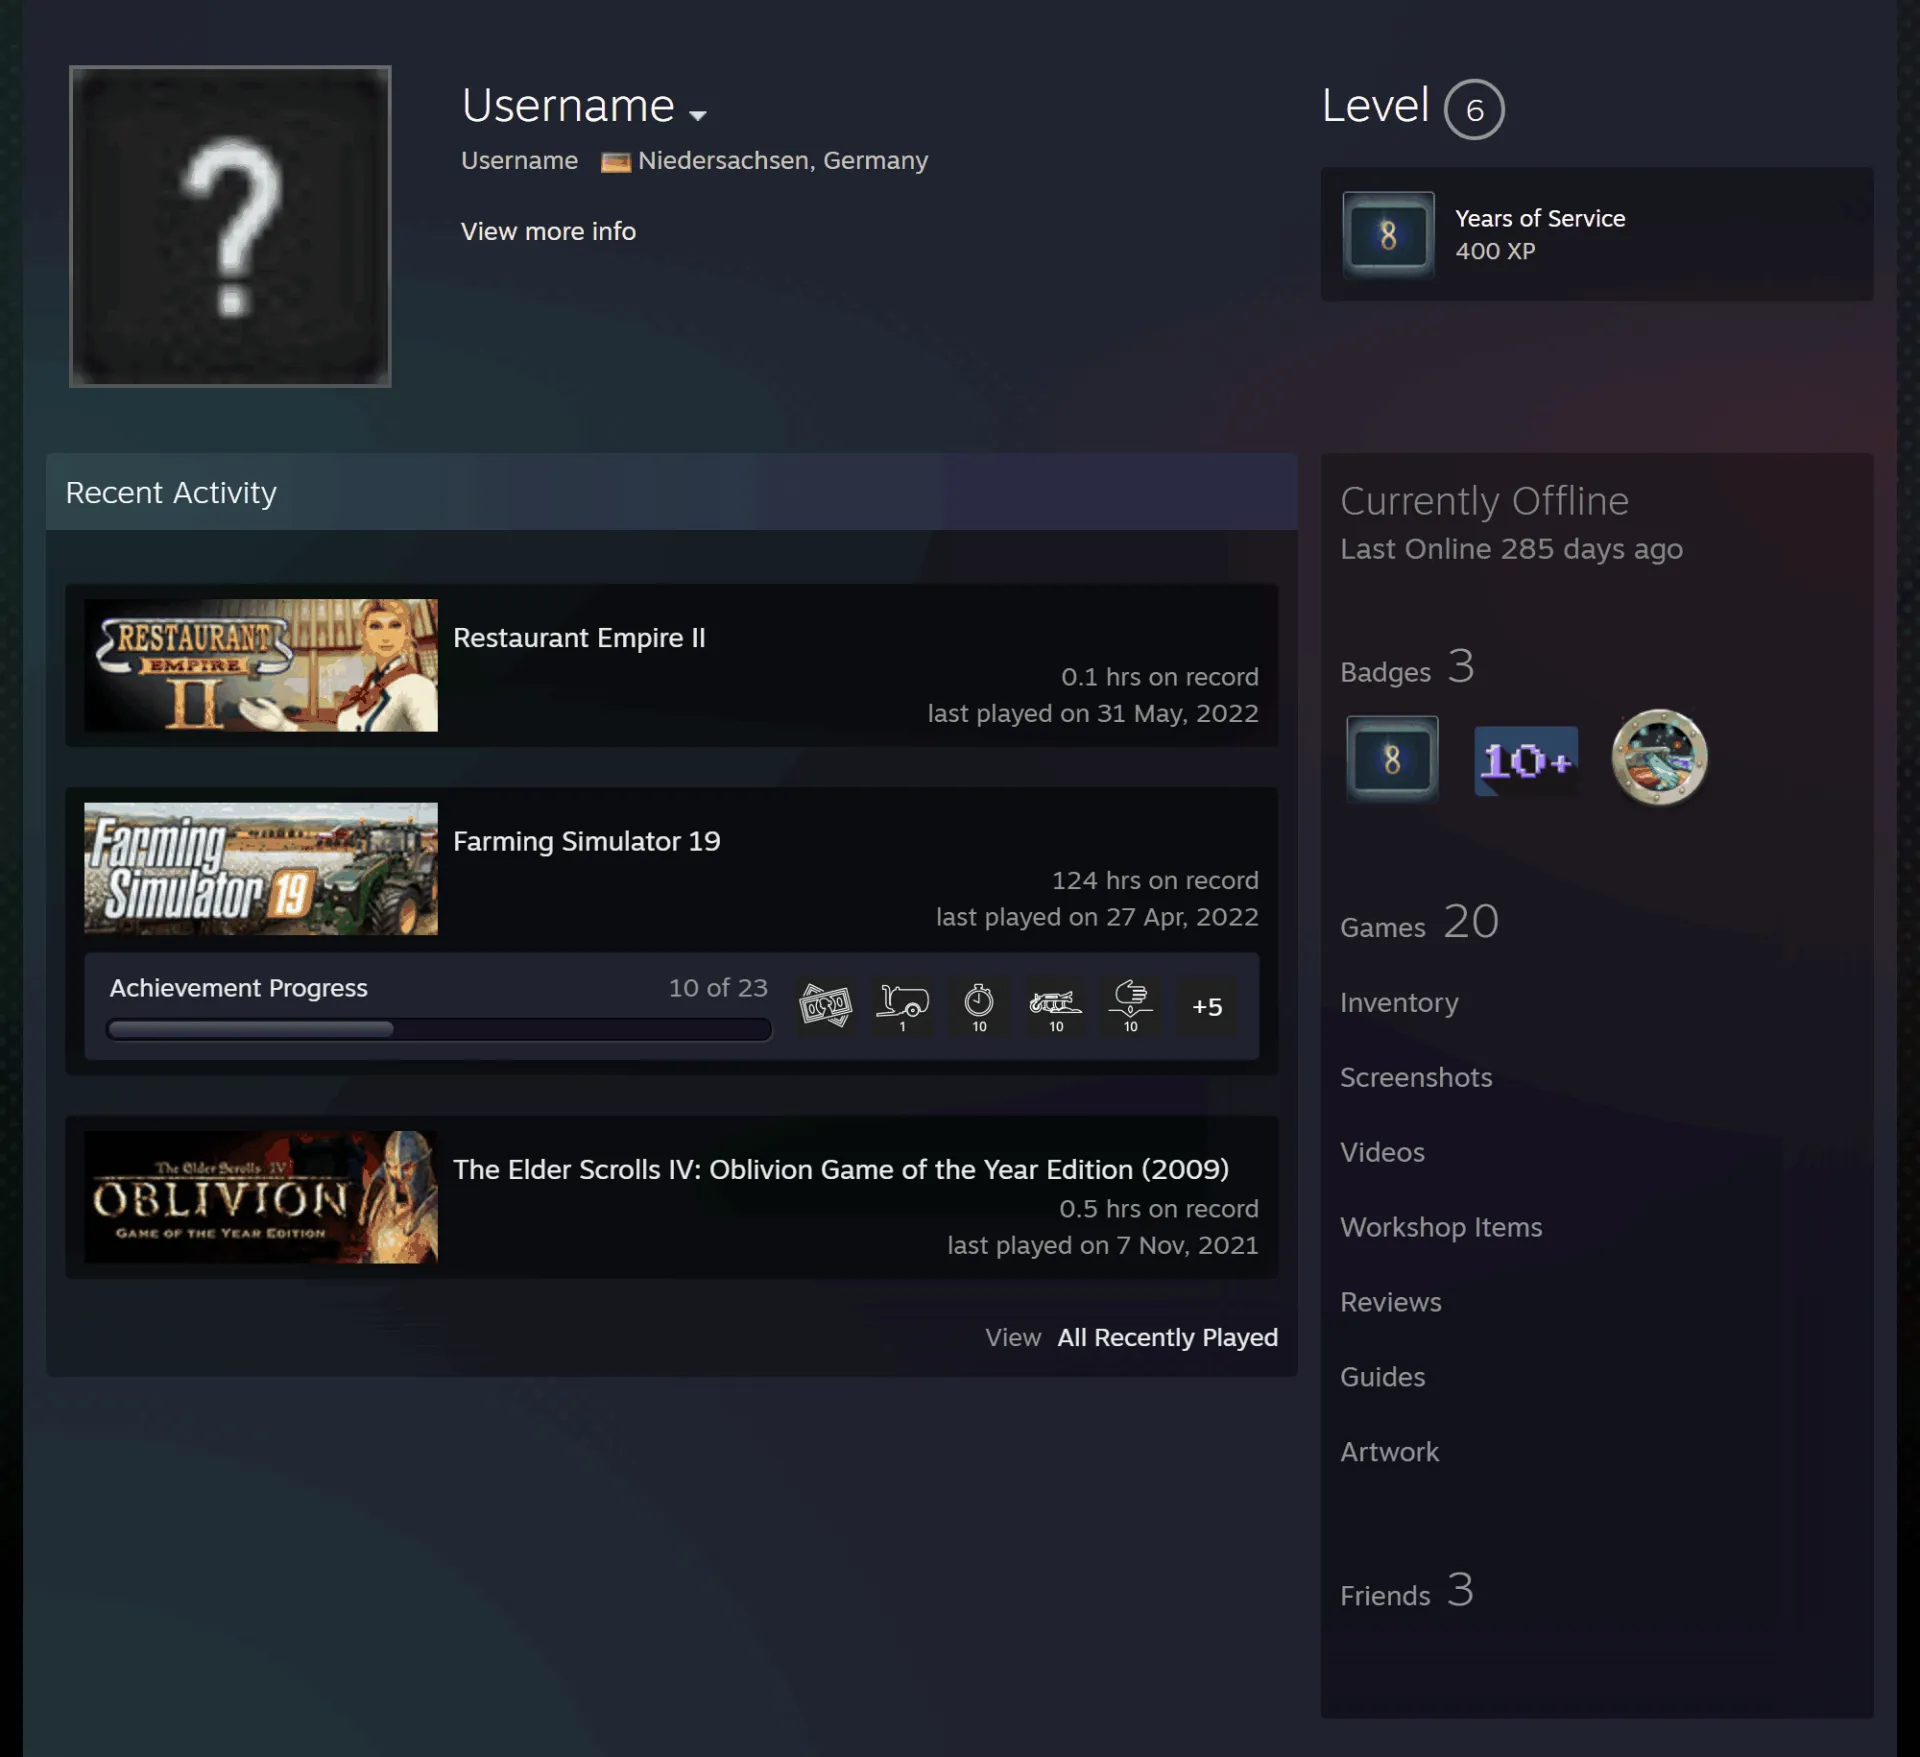The height and width of the screenshot is (1757, 1920).
Task: Click the tractor achievement icon labeled 1
Action: pyautogui.click(x=902, y=1006)
